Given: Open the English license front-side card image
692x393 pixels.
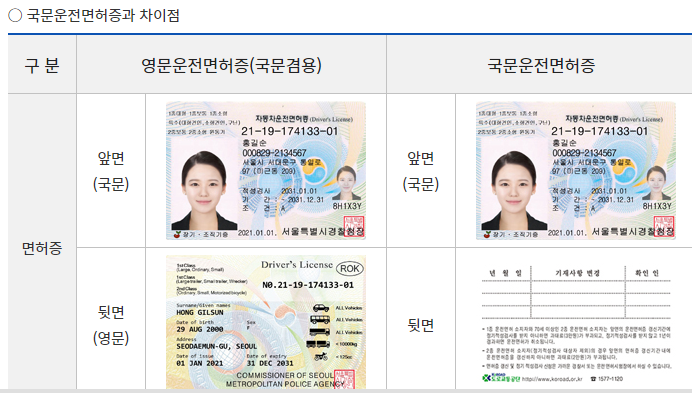Looking at the screenshot, I should (266, 170).
